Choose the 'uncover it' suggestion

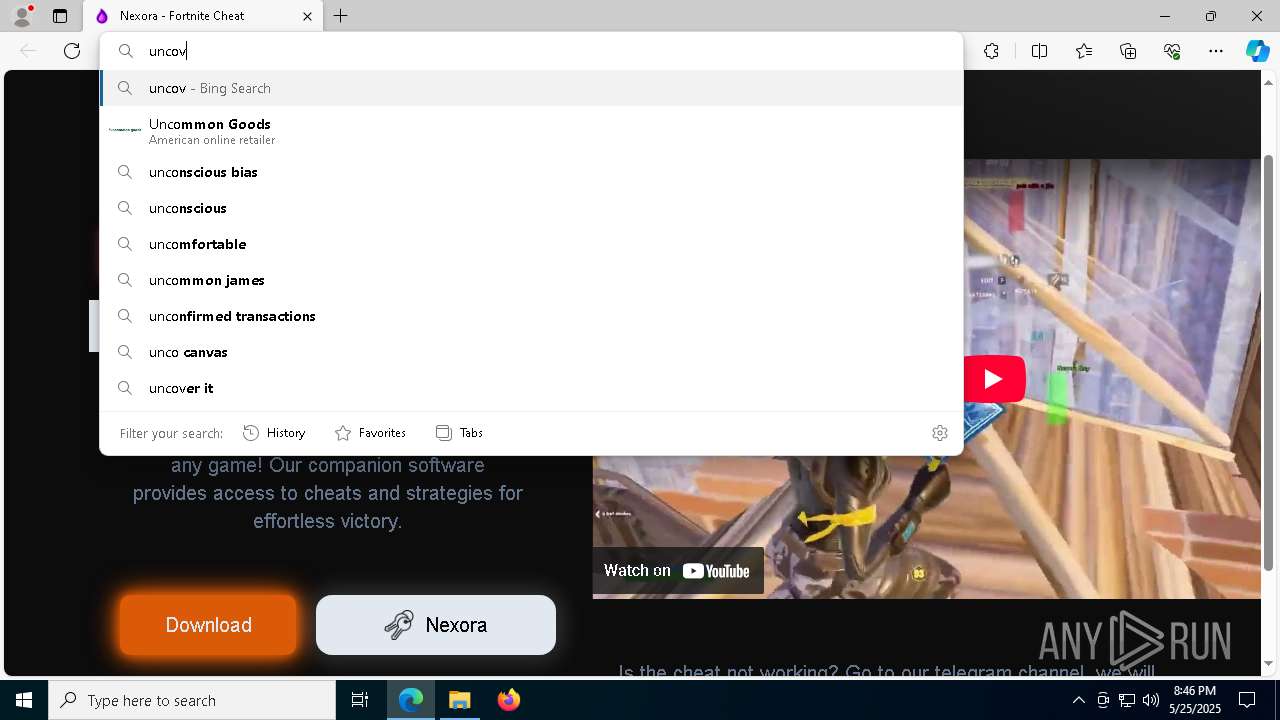click(x=531, y=388)
